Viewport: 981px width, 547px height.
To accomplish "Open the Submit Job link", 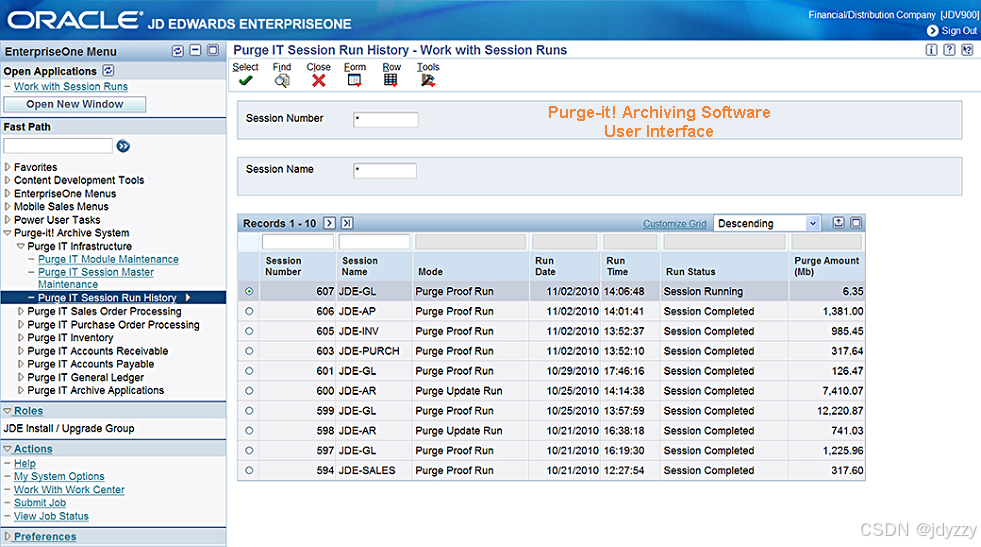I will 40,503.
